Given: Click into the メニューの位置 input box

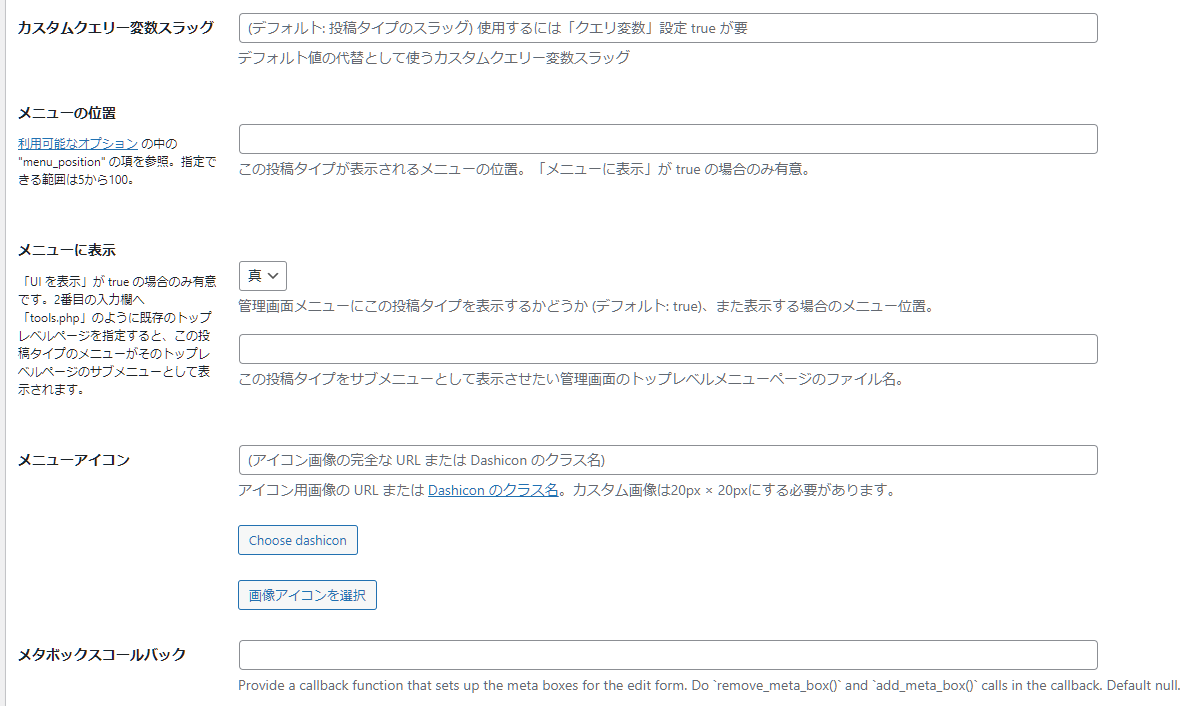Looking at the screenshot, I should point(667,139).
